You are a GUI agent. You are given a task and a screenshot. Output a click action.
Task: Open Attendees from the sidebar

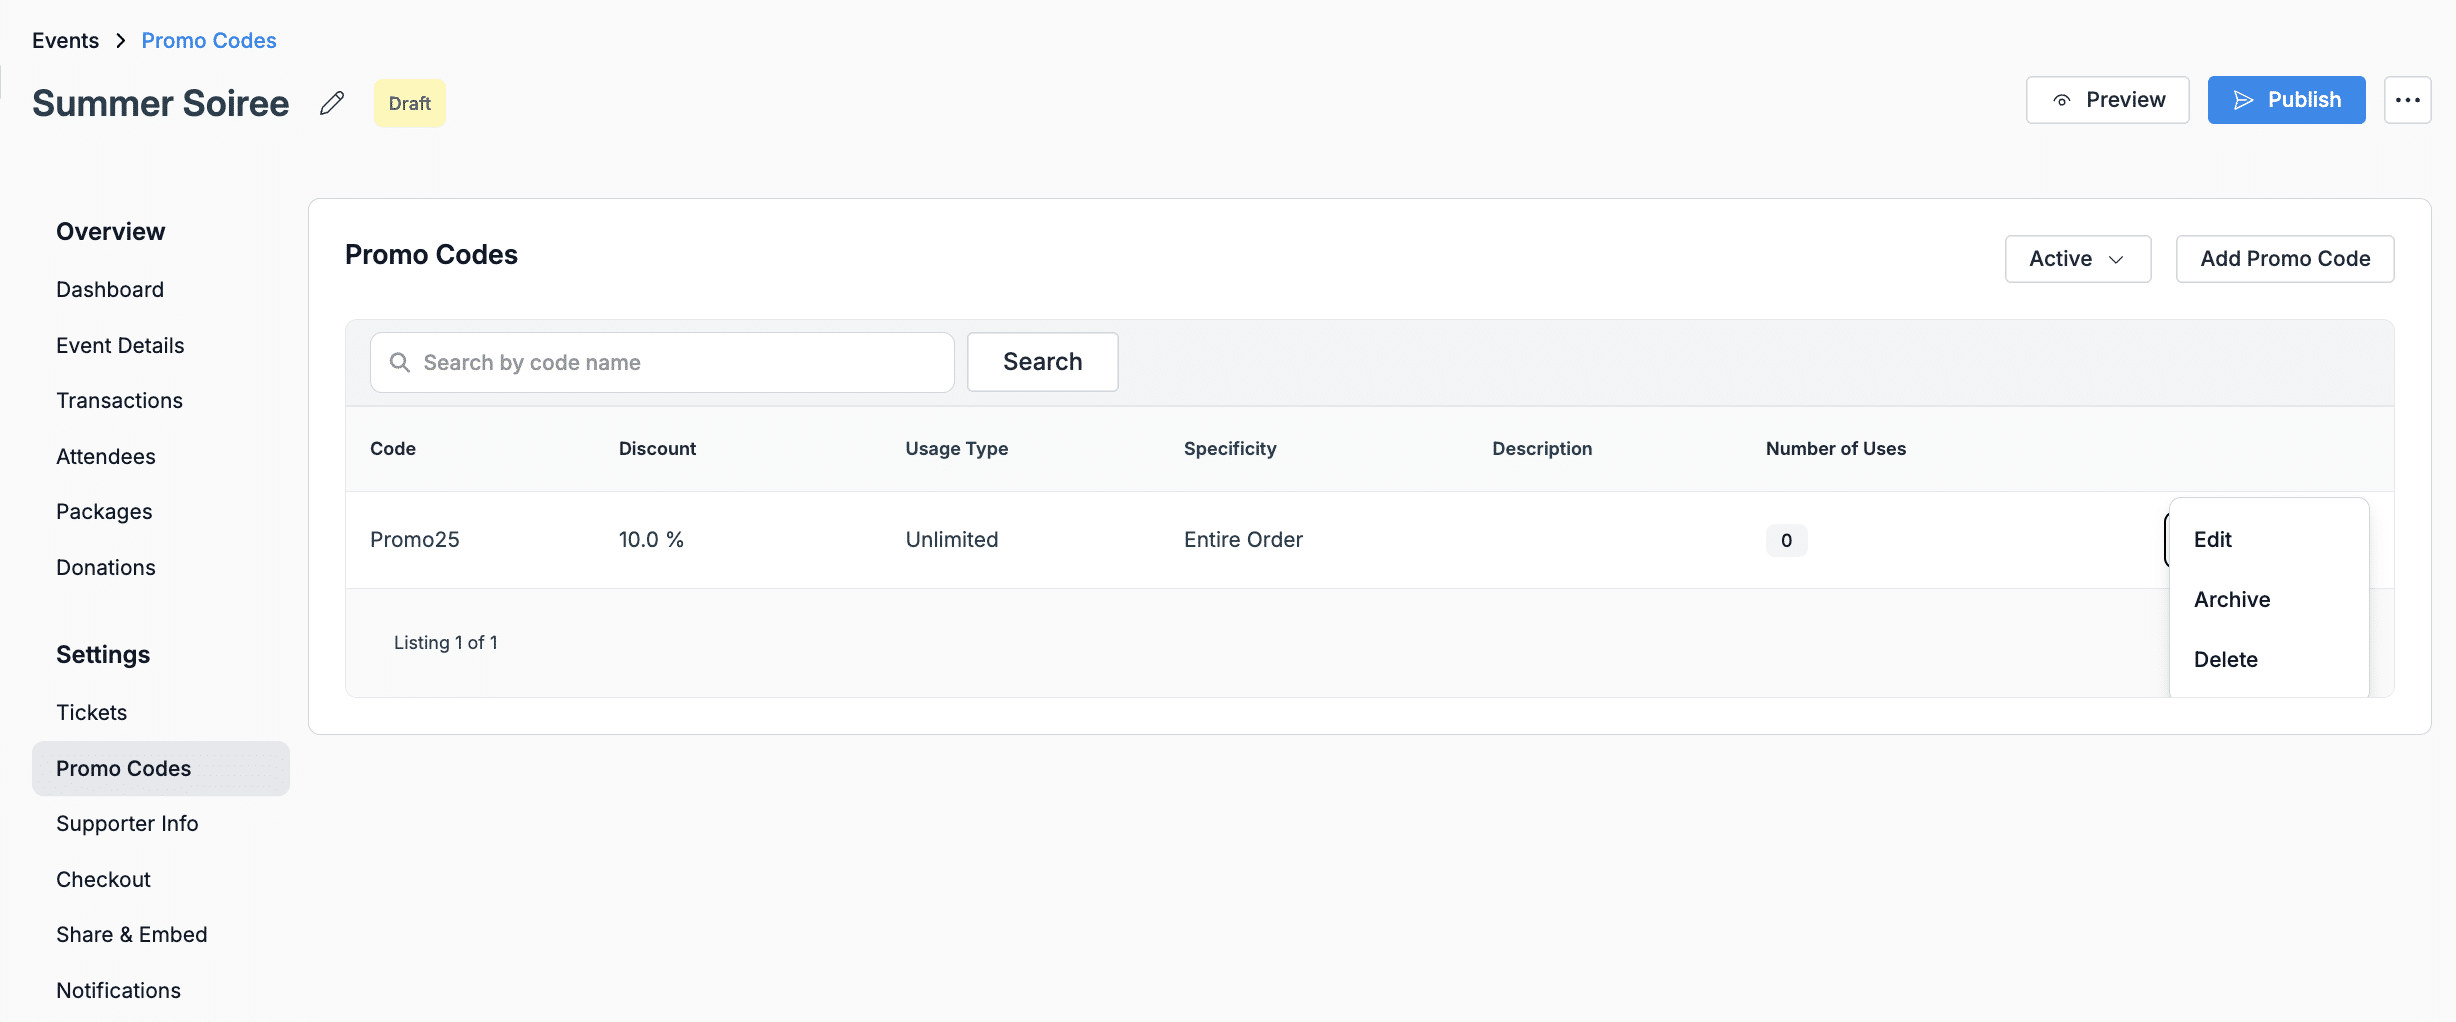(105, 457)
